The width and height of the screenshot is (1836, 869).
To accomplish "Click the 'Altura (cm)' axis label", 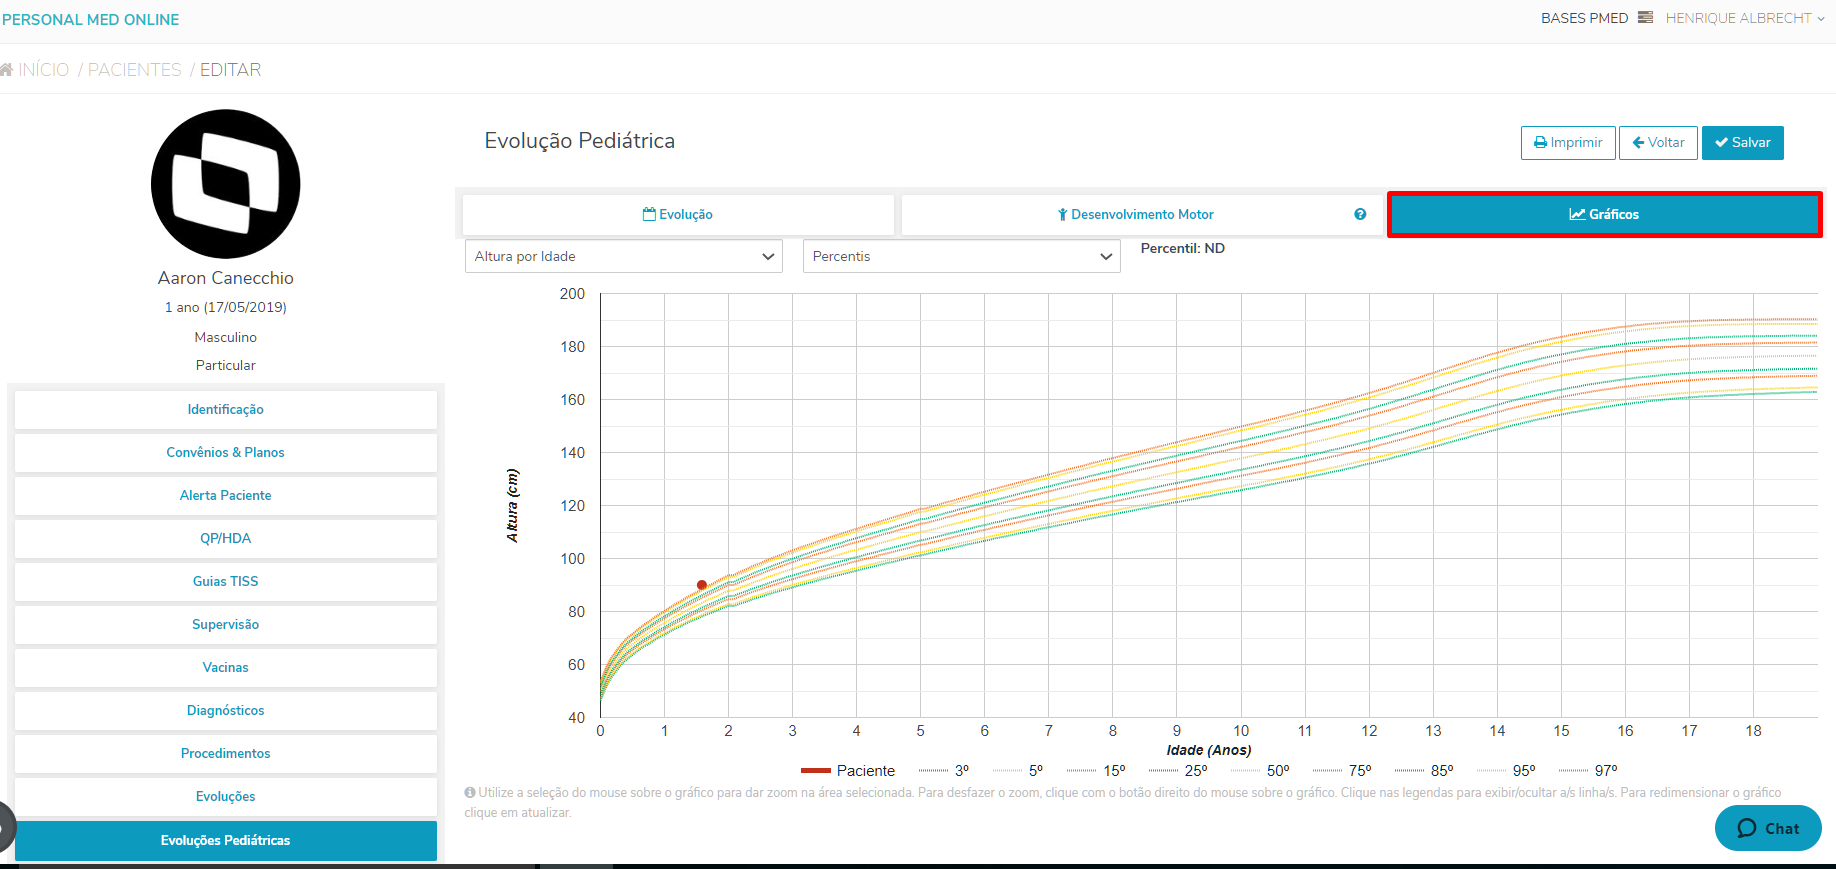I will 512,506.
